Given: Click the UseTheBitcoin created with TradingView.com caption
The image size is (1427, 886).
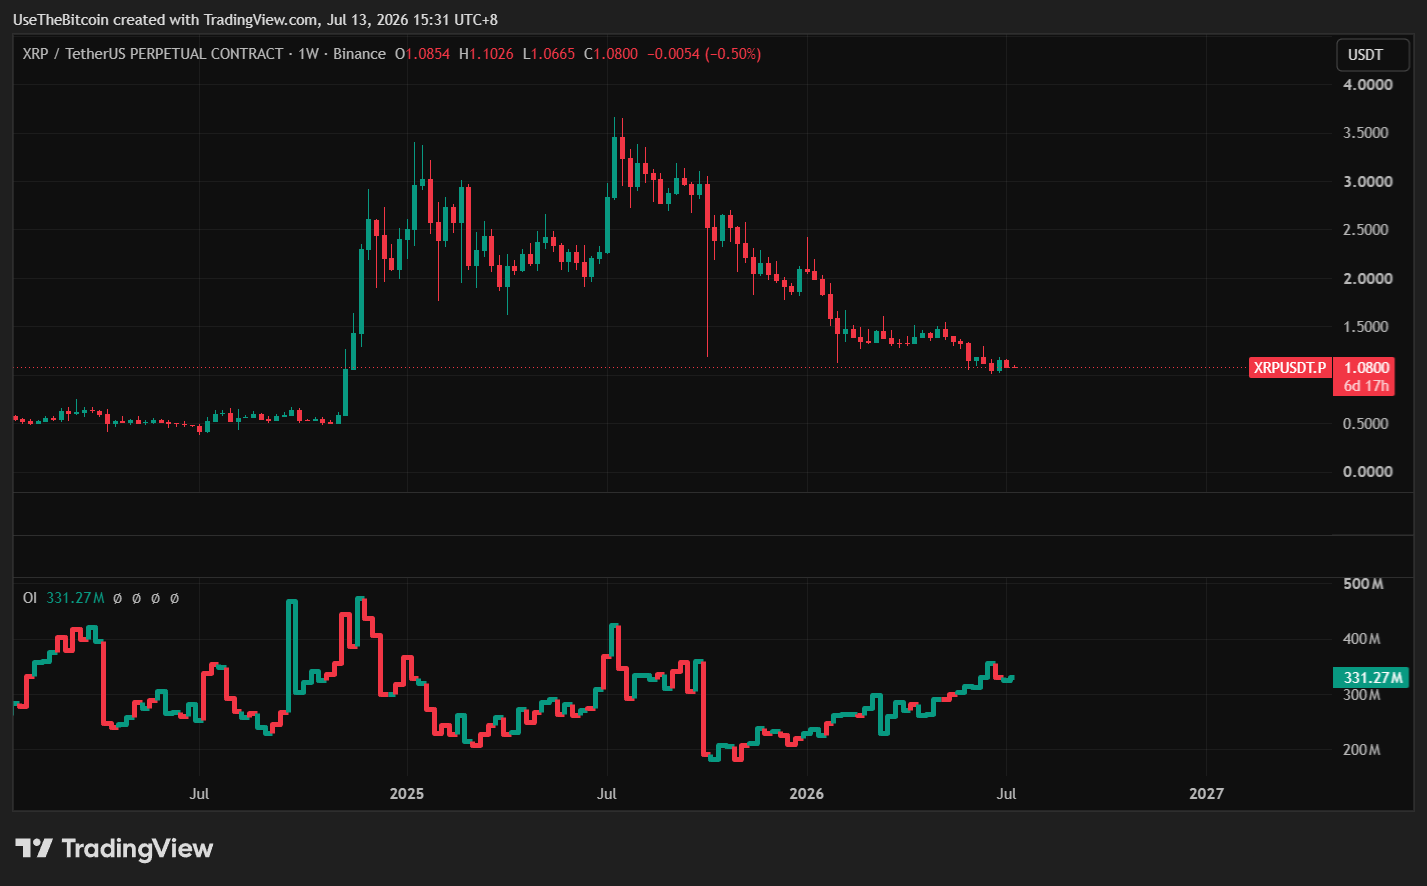Looking at the screenshot, I should click(255, 20).
